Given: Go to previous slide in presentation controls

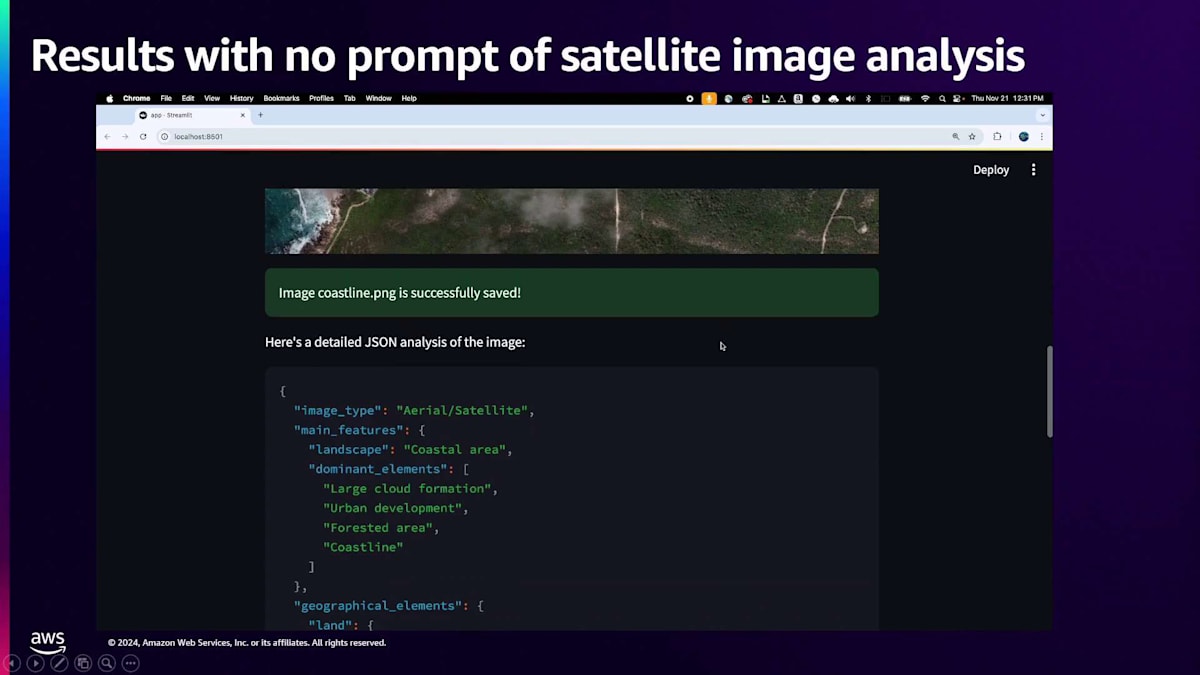Looking at the screenshot, I should tap(12, 663).
